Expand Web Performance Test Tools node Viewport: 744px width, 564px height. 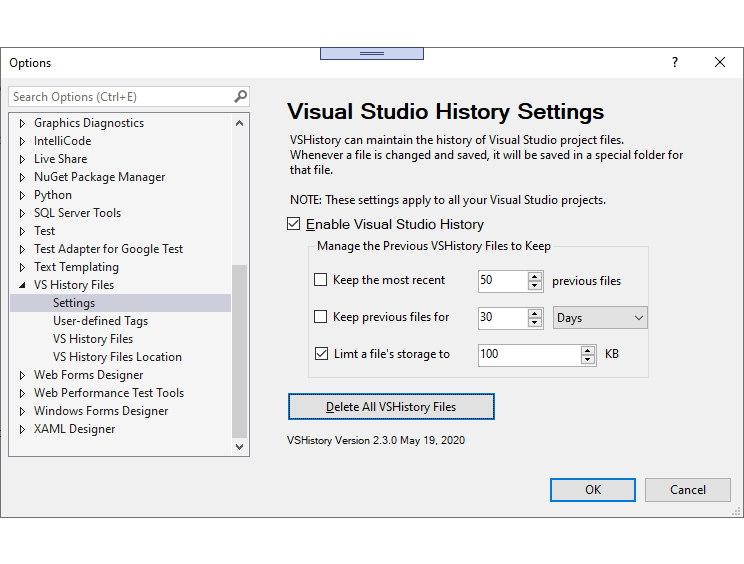[22, 394]
